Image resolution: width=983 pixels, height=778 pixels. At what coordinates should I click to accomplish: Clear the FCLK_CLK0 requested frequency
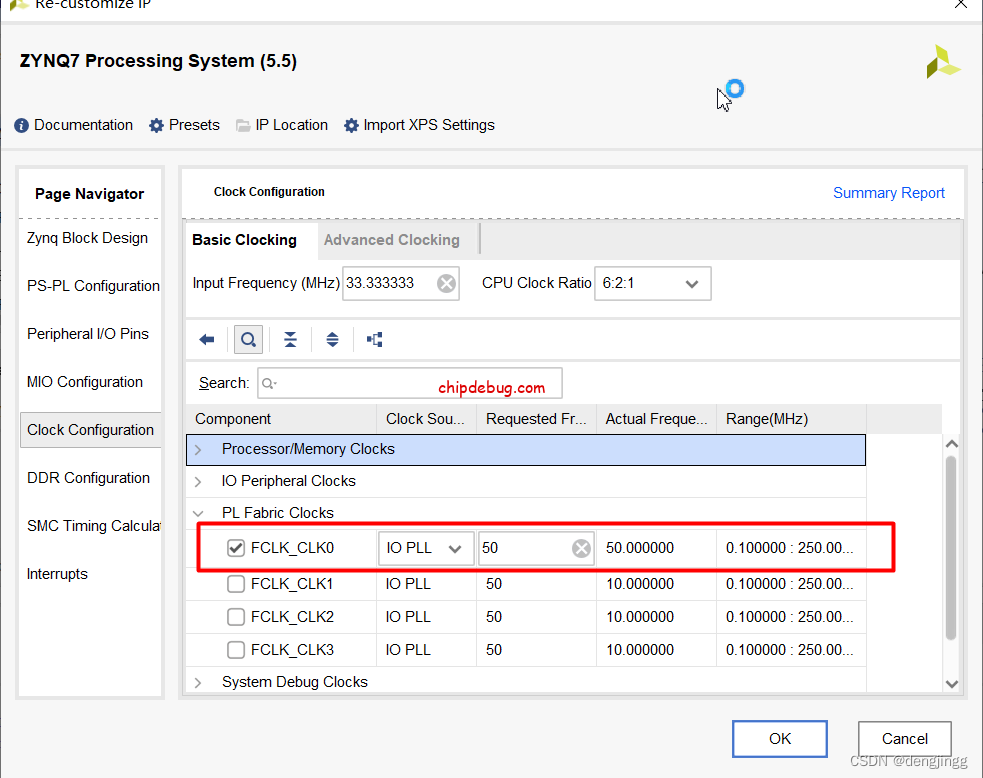pyautogui.click(x=581, y=548)
